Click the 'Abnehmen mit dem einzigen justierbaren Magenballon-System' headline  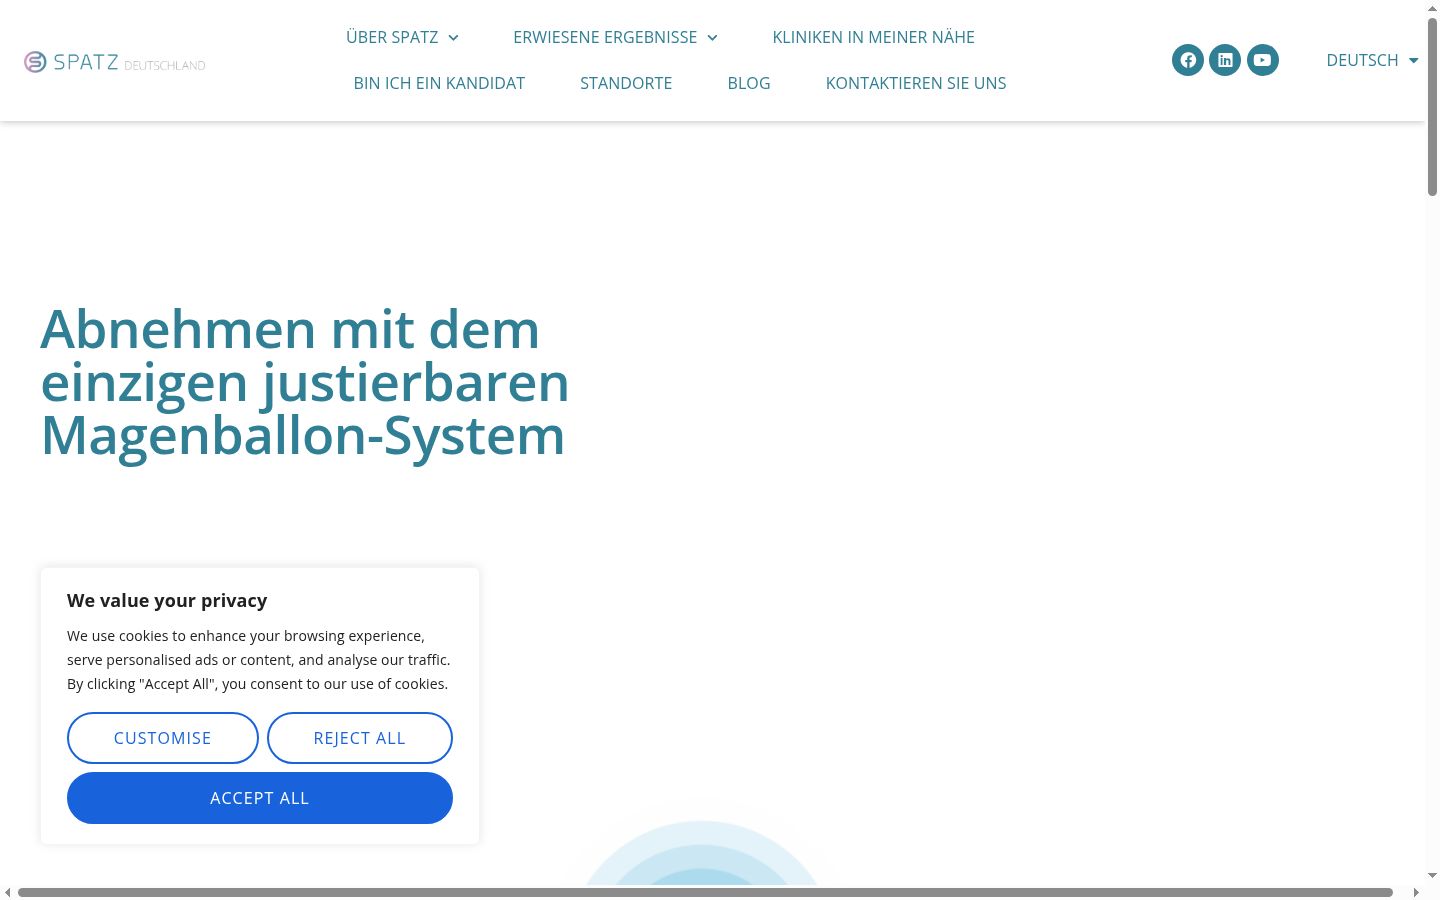[305, 383]
